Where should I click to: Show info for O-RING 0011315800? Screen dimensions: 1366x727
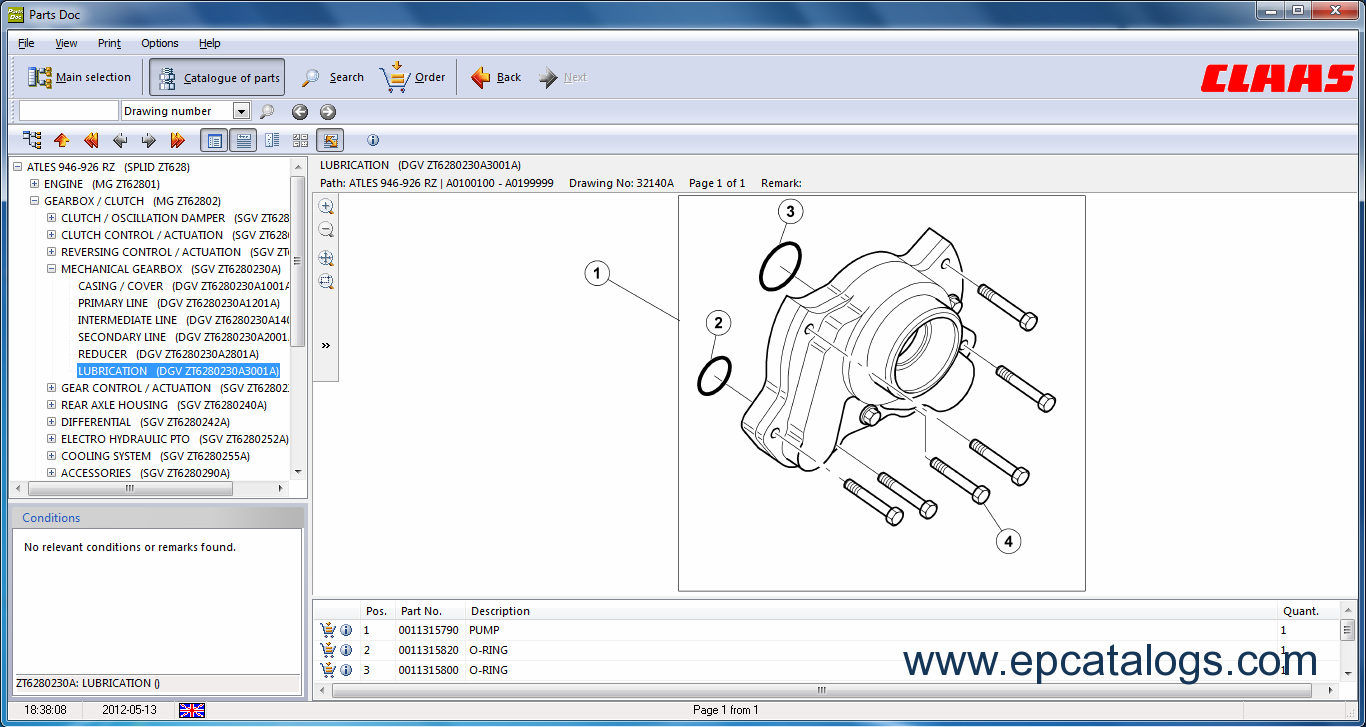[346, 670]
